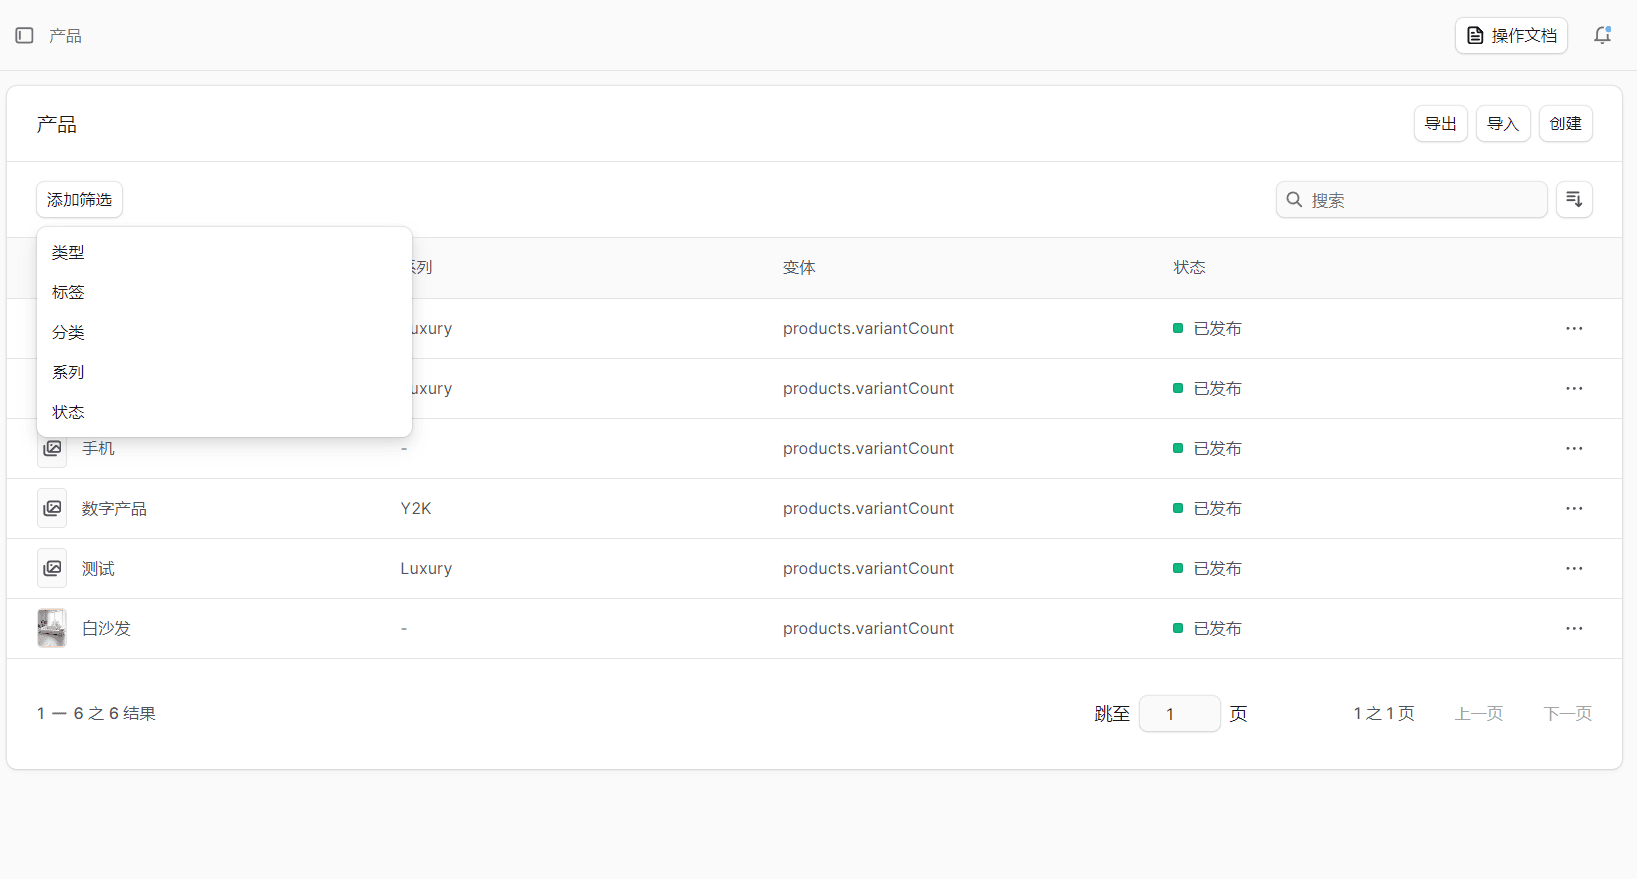Screen dimensions: 1637x879
Task: Toggle the sidebar panel icon
Action: pyautogui.click(x=25, y=36)
